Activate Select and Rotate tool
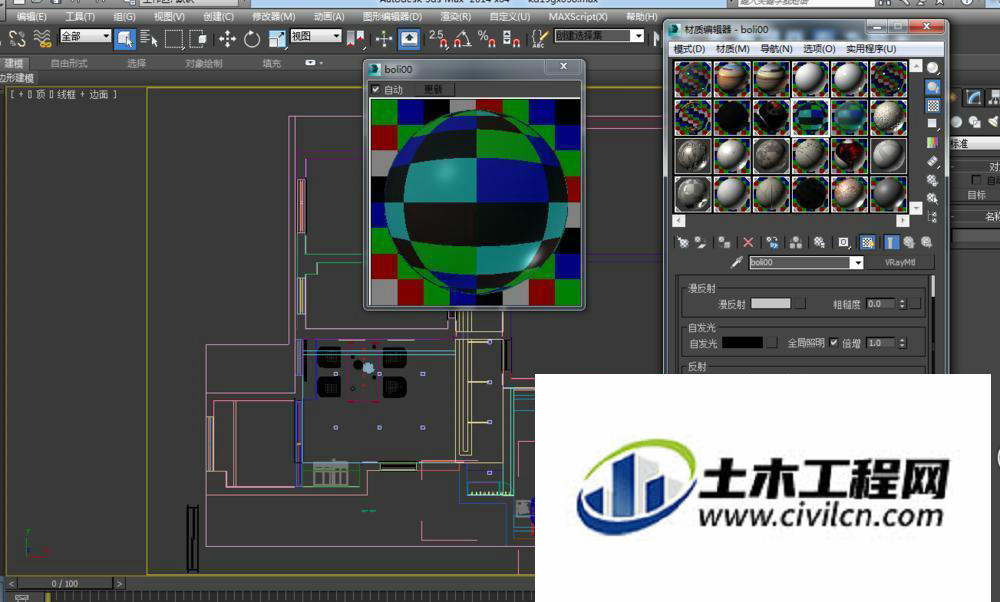The image size is (1000, 602). pos(252,39)
